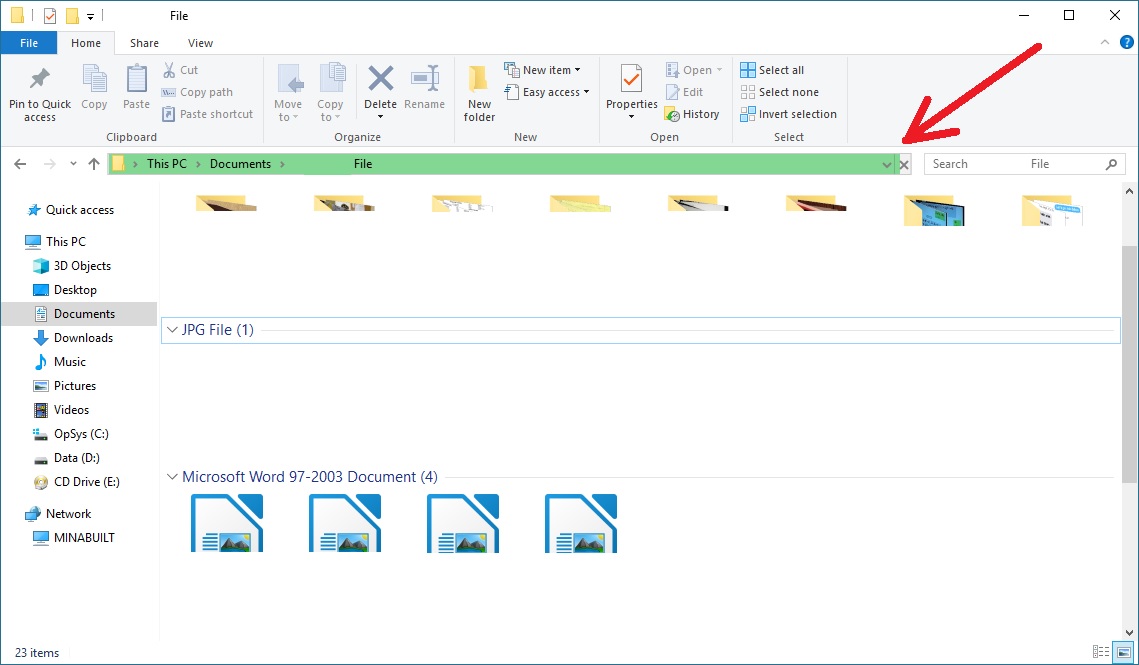Click Invert selection
This screenshot has height=665, width=1139.
pos(788,114)
